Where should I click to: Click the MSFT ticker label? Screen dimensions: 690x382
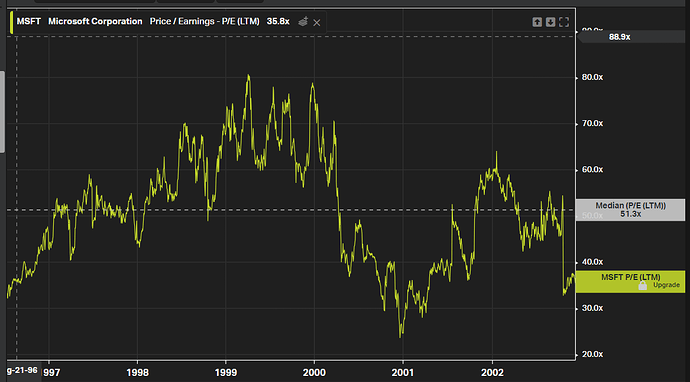point(29,22)
